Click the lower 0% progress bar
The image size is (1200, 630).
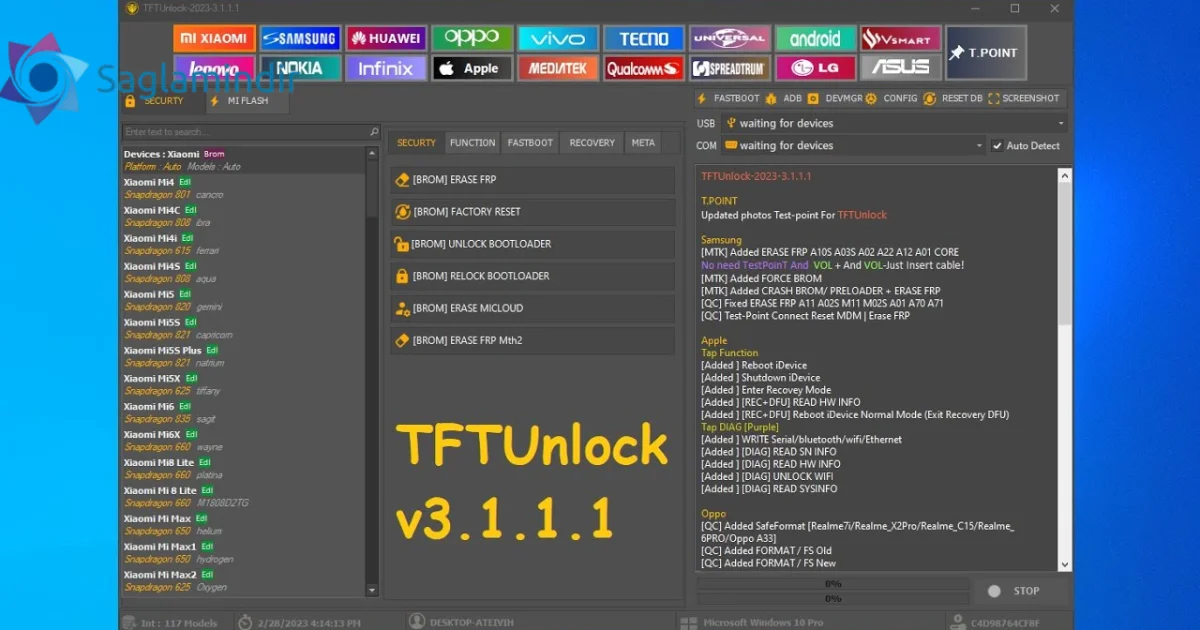(x=832, y=598)
